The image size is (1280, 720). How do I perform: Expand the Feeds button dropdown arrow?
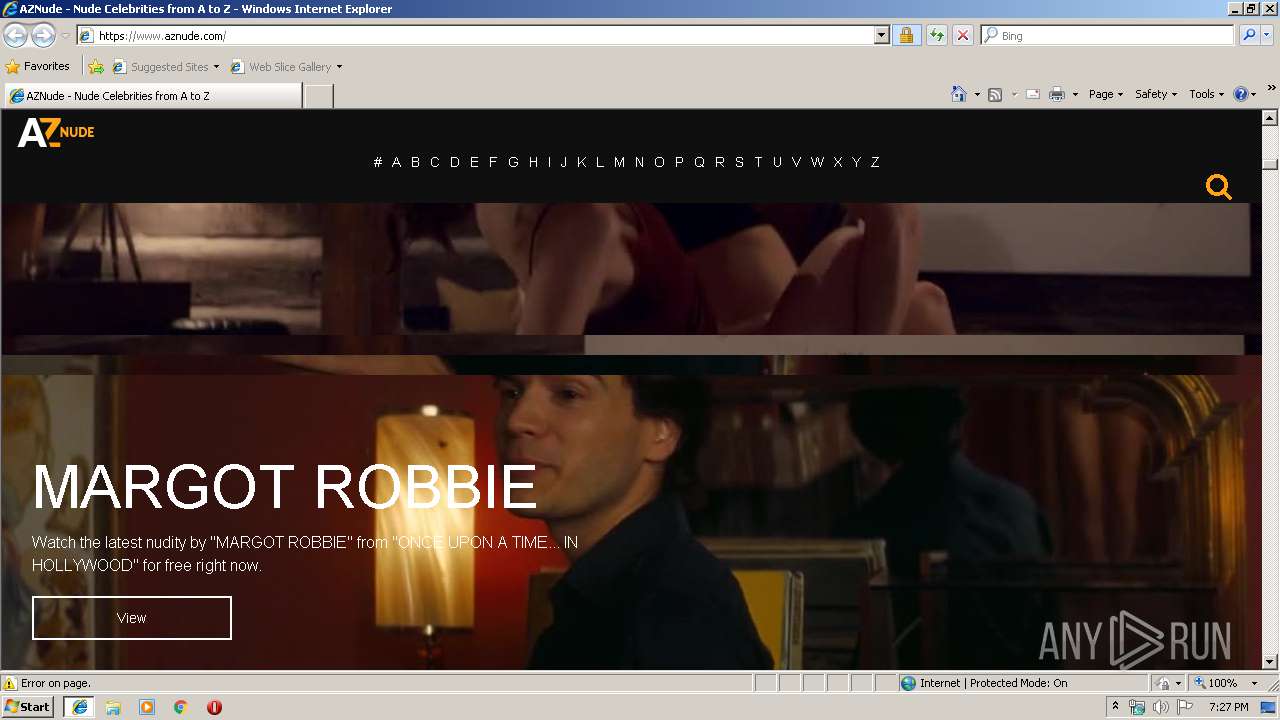tap(1013, 94)
